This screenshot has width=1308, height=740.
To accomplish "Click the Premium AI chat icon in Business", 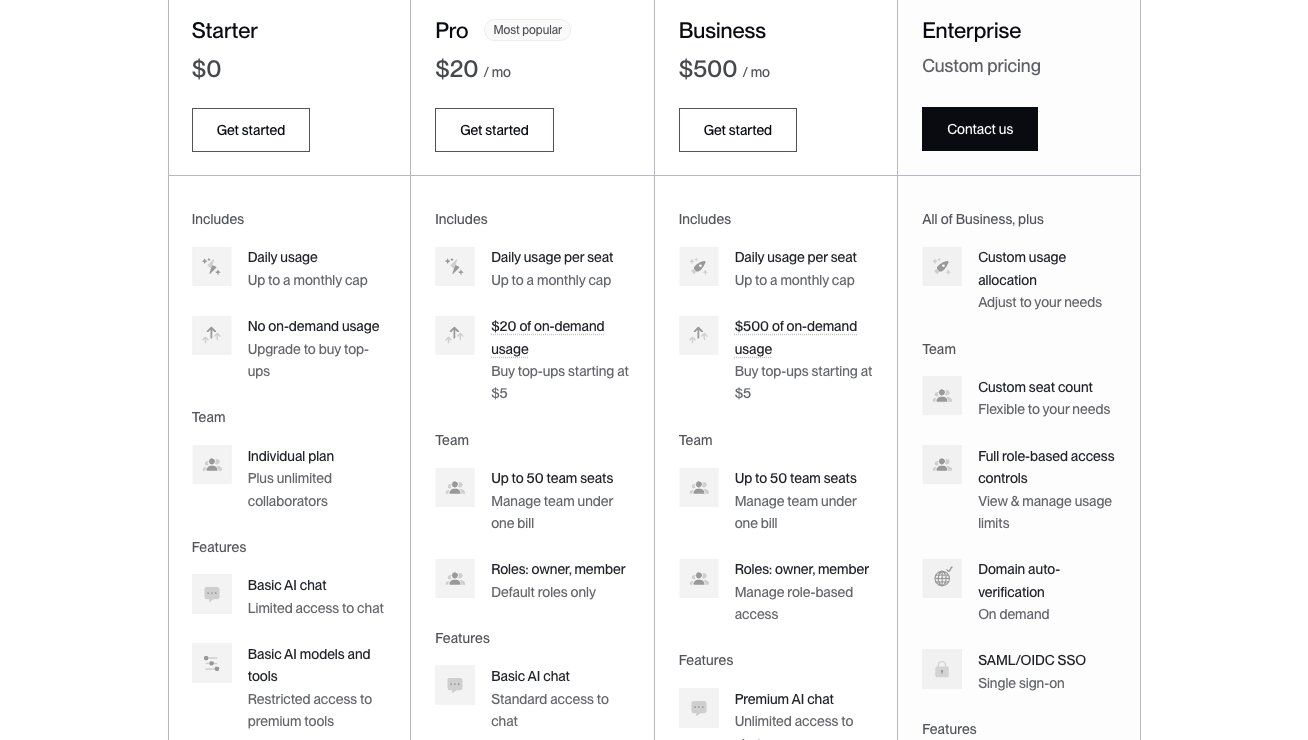I will (699, 708).
